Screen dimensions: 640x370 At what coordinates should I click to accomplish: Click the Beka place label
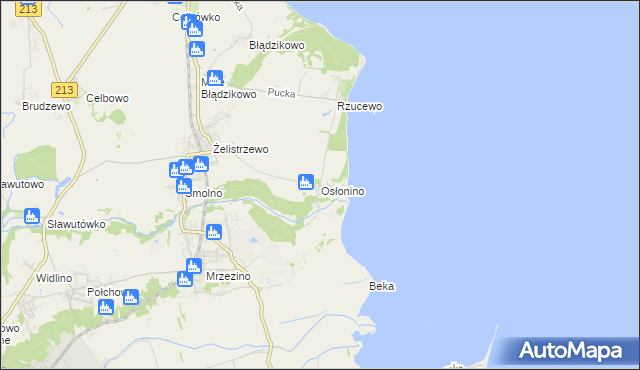pyautogui.click(x=382, y=286)
